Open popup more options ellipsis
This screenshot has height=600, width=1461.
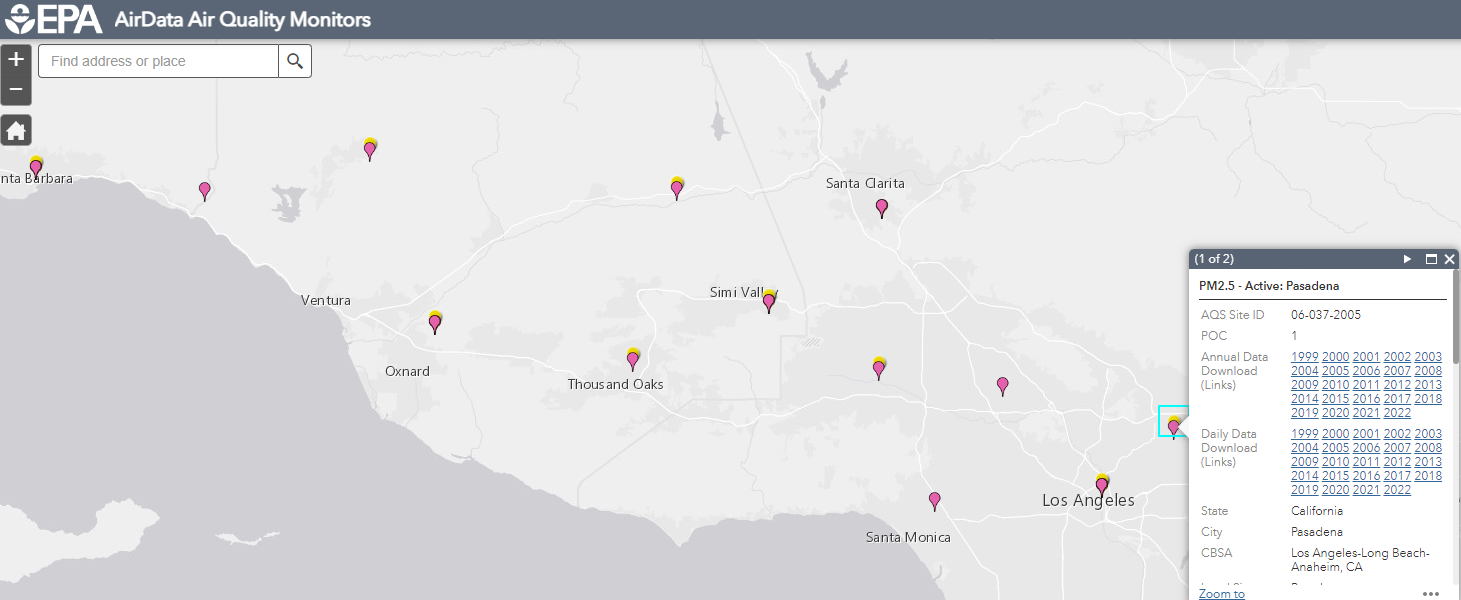tap(1431, 593)
